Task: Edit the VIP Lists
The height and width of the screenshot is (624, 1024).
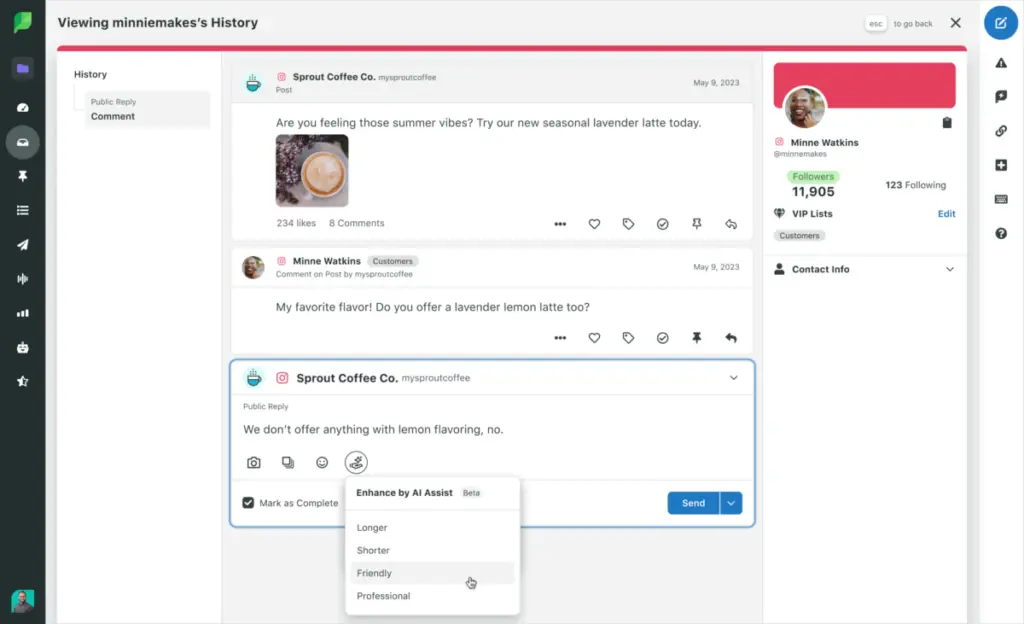Action: click(x=946, y=213)
